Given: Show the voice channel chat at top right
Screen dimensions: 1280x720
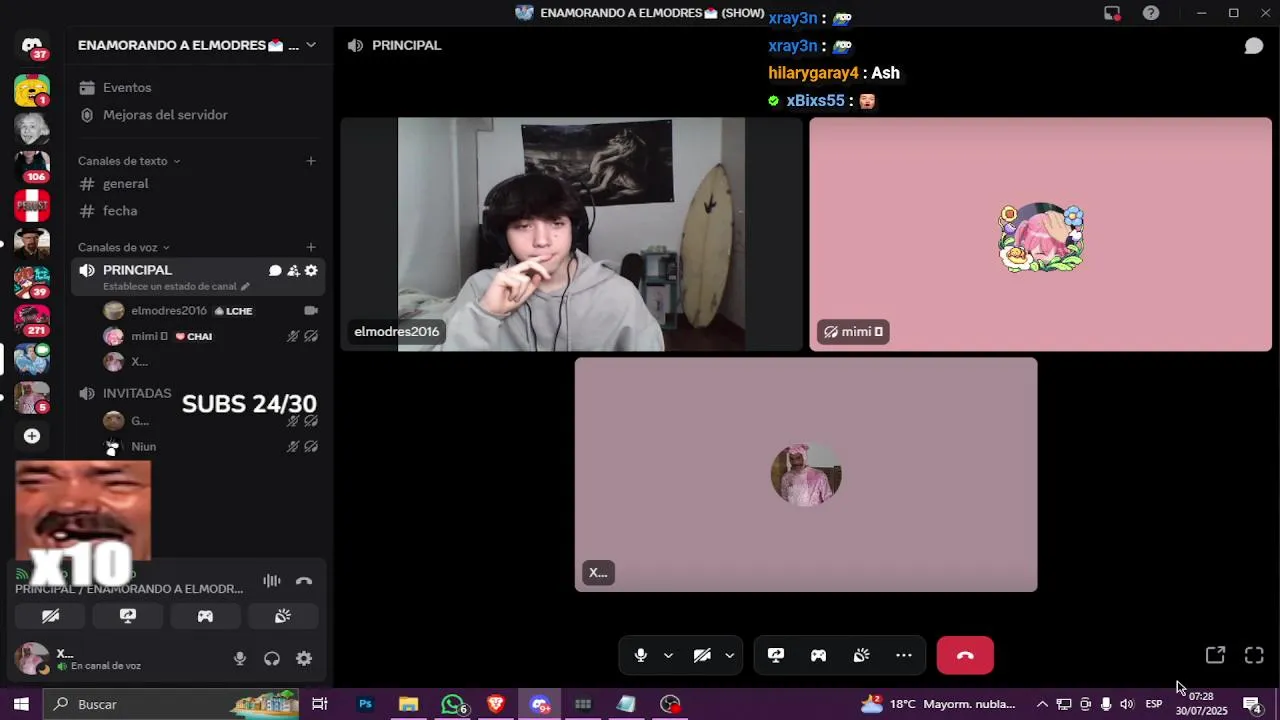Looking at the screenshot, I should 1253,46.
